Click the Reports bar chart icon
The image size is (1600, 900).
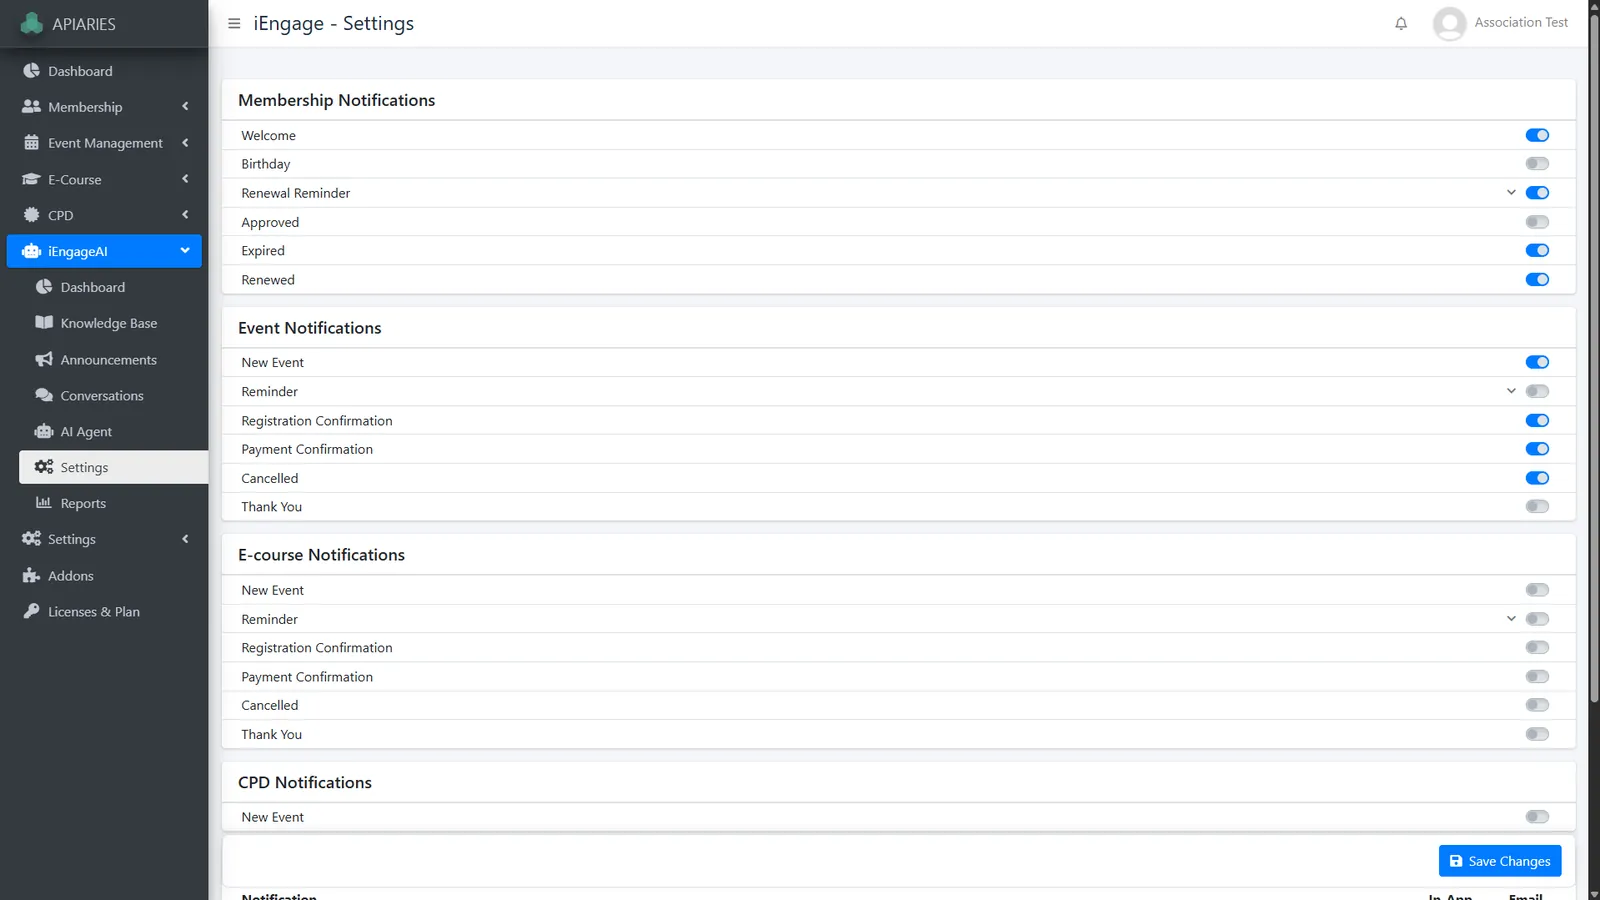(x=44, y=503)
